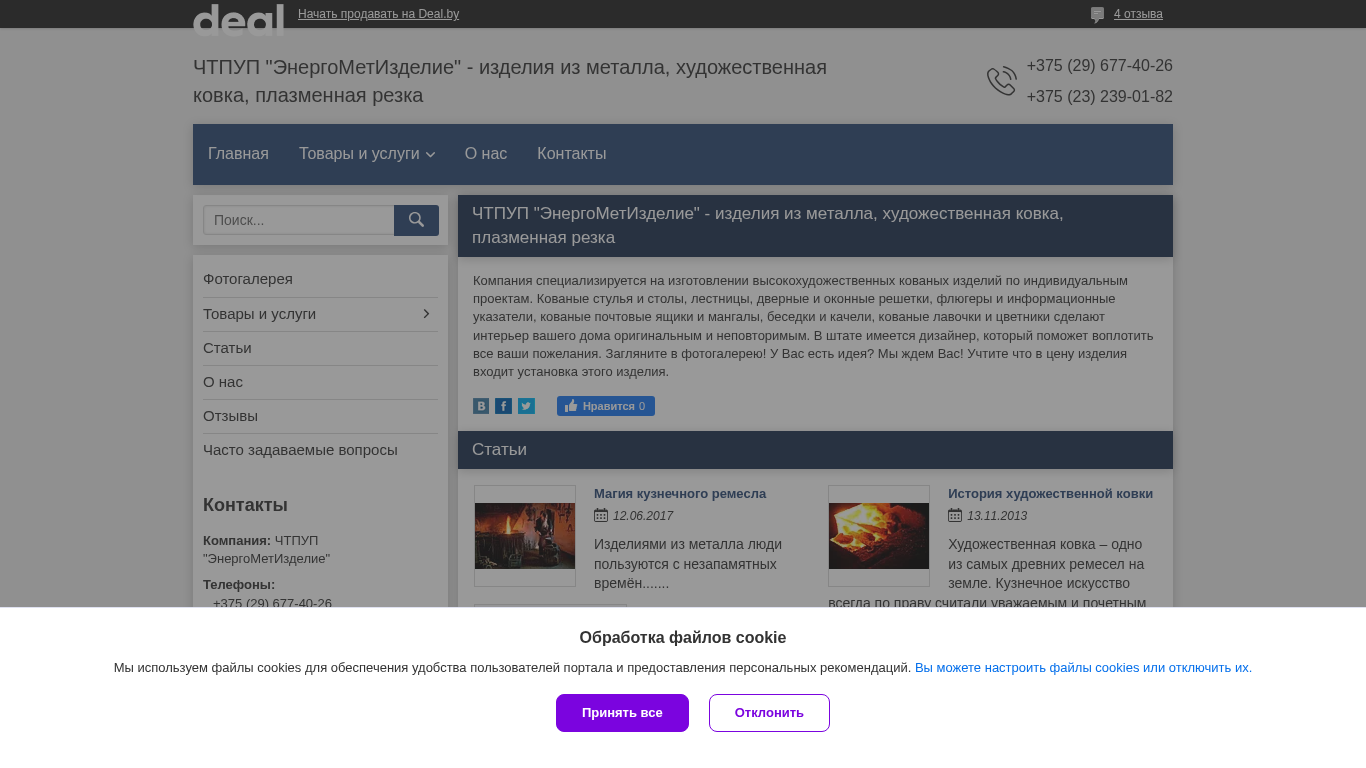Click header phone number +375 (29) 677-40-26
Viewport: 1366px width, 768px height.
coord(1099,66)
